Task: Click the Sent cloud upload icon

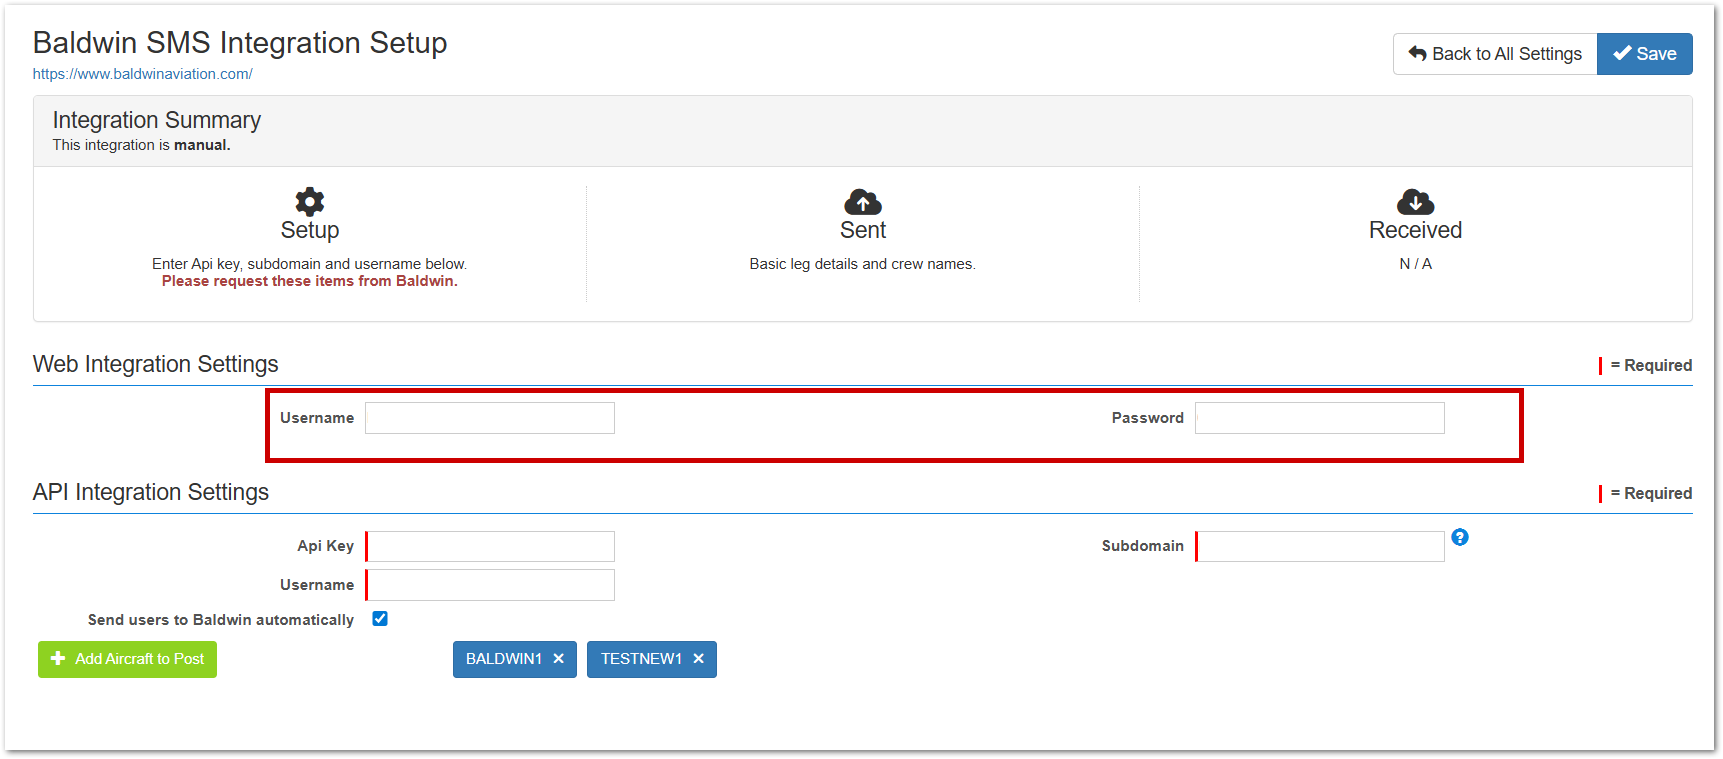Action: coord(862,202)
